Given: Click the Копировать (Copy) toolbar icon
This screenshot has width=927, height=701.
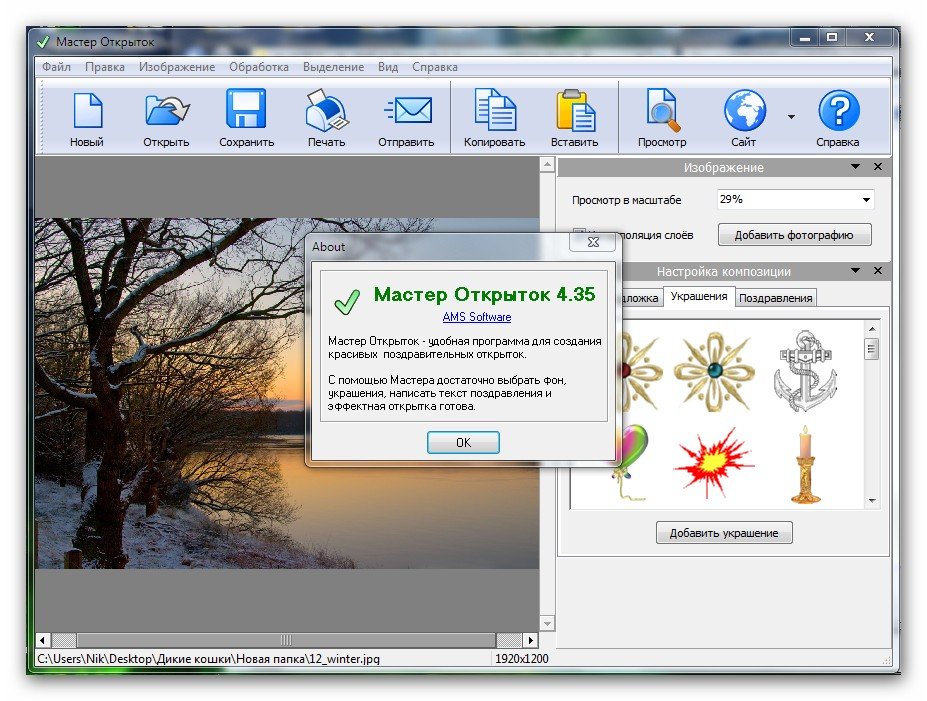Looking at the screenshot, I should tap(494, 111).
